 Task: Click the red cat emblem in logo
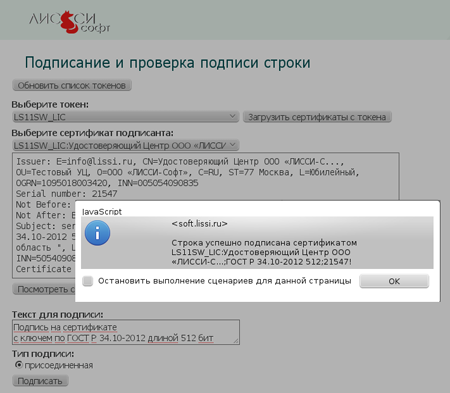[x=68, y=22]
